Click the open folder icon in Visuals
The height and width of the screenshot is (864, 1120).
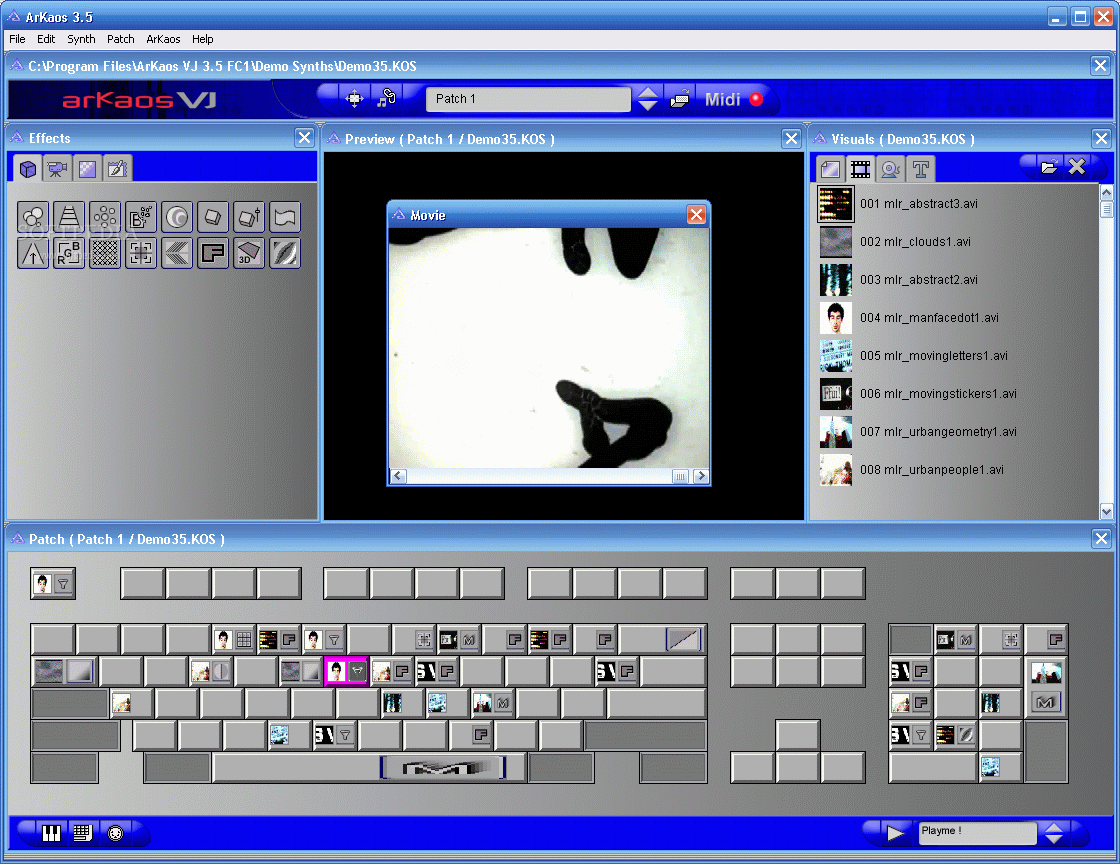coord(1049,167)
